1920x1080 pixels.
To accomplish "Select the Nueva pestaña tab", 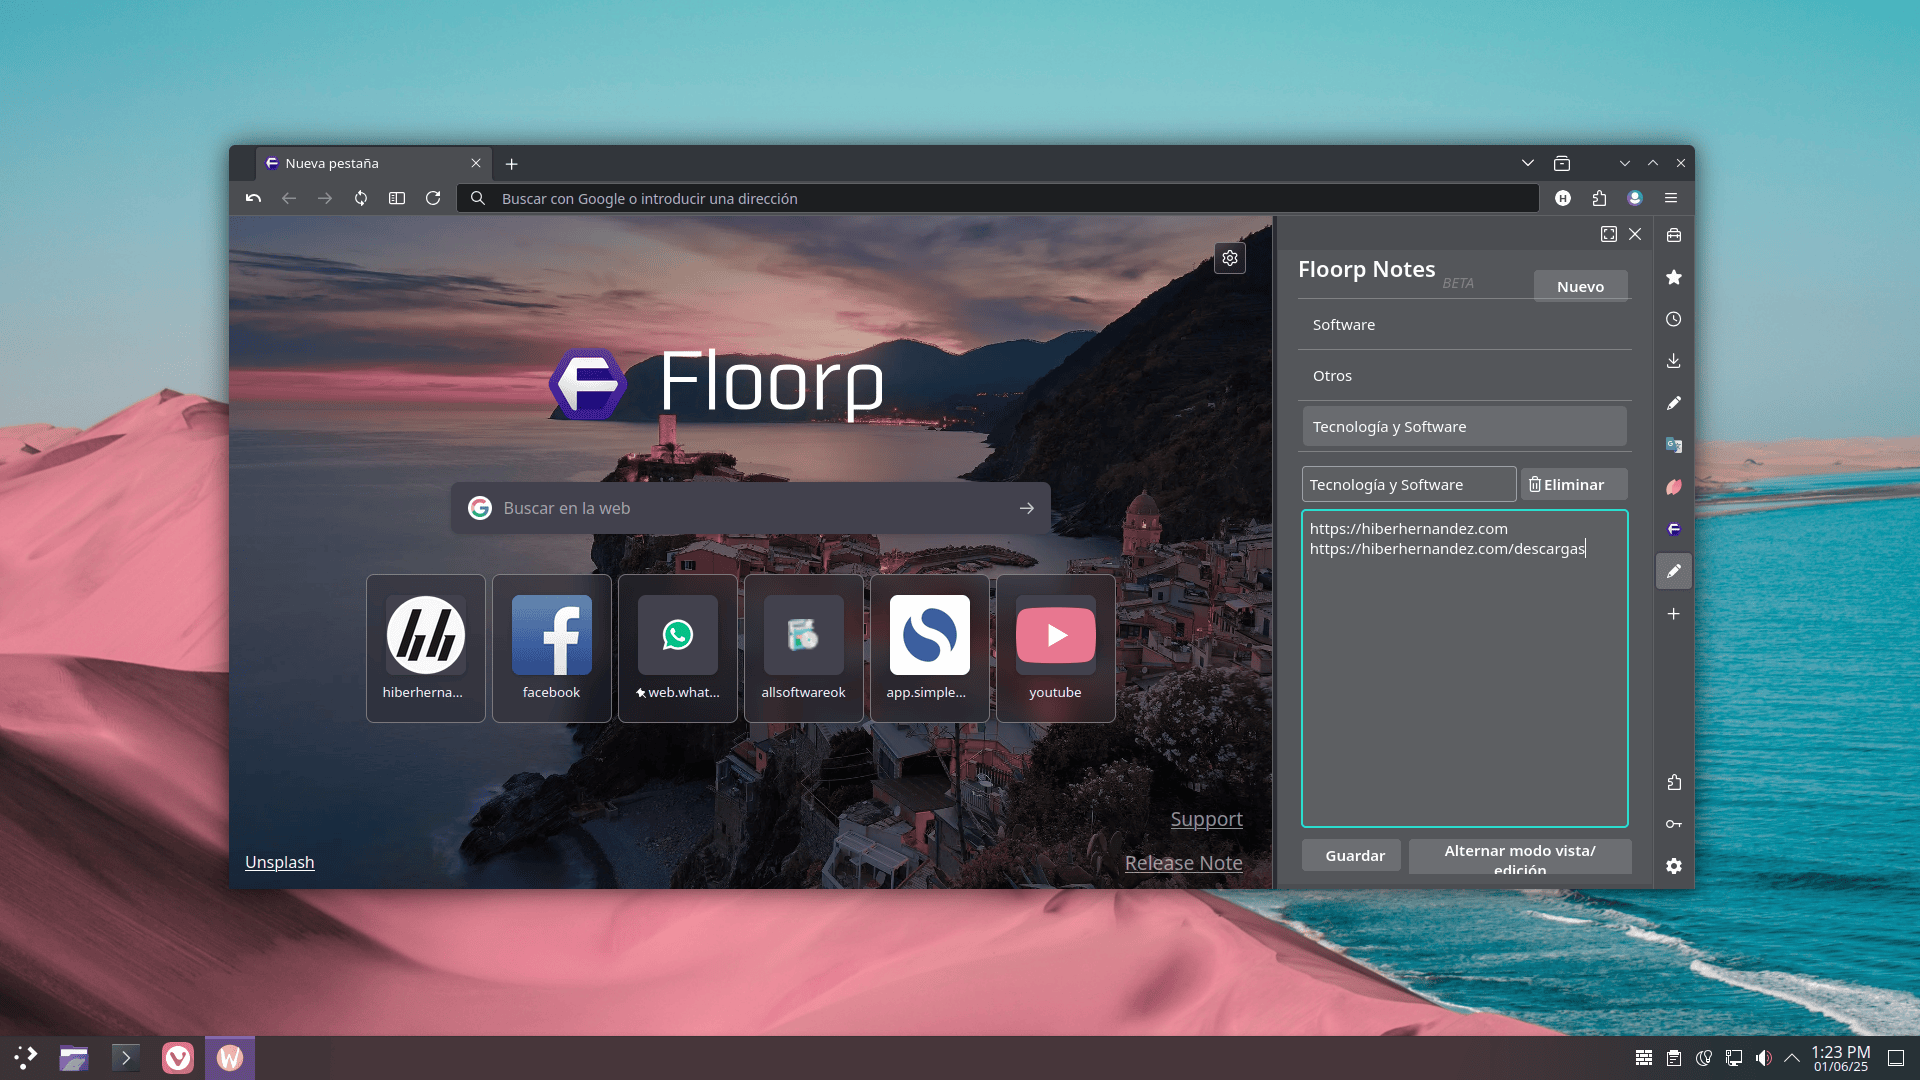I will (x=360, y=163).
